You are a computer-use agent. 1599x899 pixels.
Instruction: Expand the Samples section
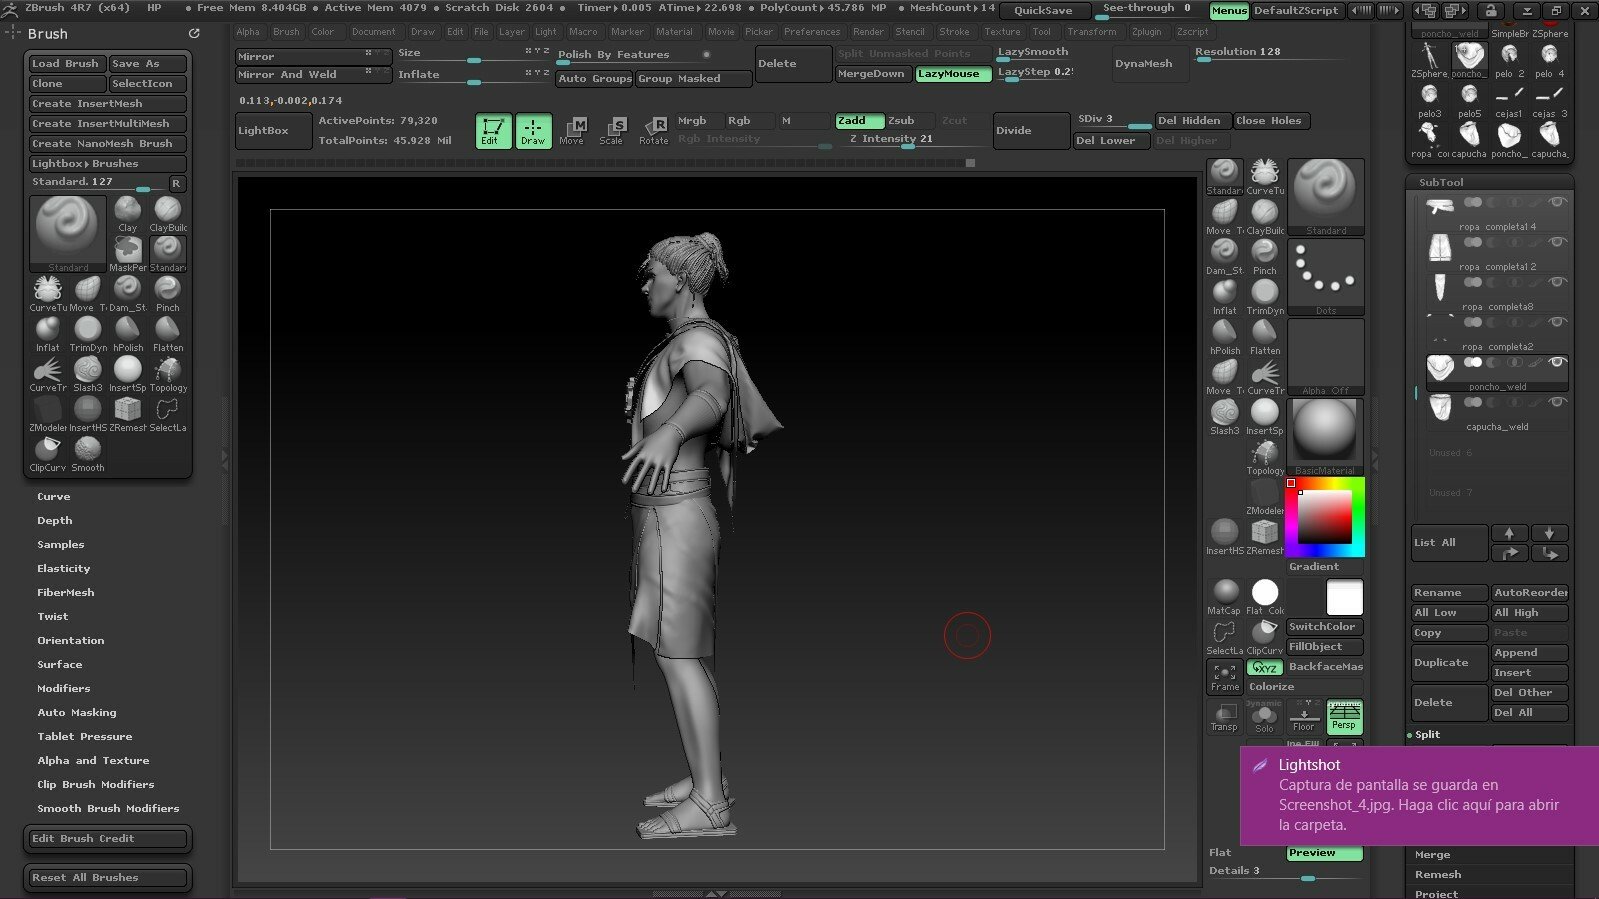[x=61, y=544]
